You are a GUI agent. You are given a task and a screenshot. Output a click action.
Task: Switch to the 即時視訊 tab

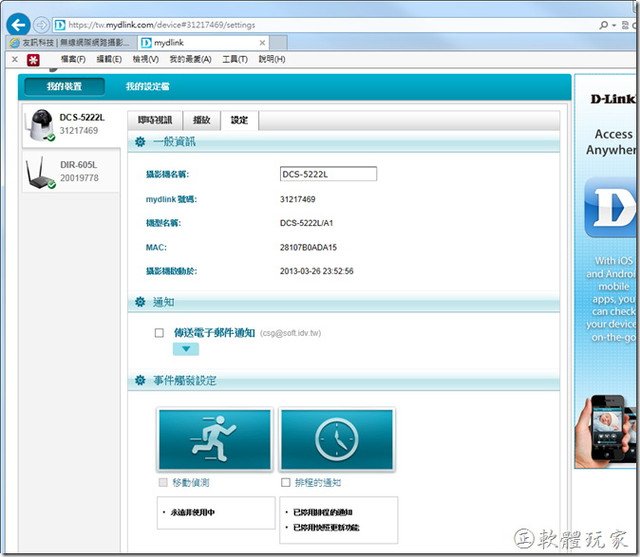[155, 120]
